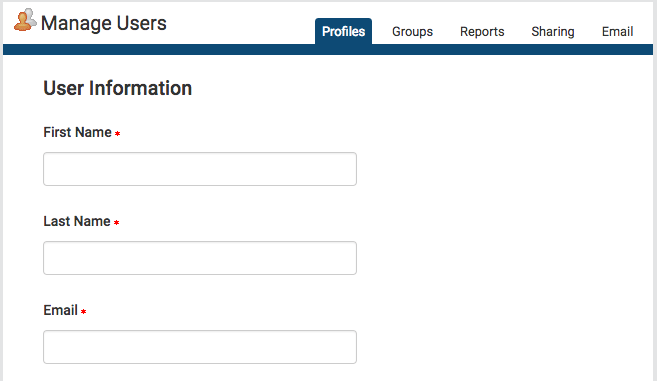Click the word Manage in the page title
This screenshot has width=657, height=381.
click(76, 23)
